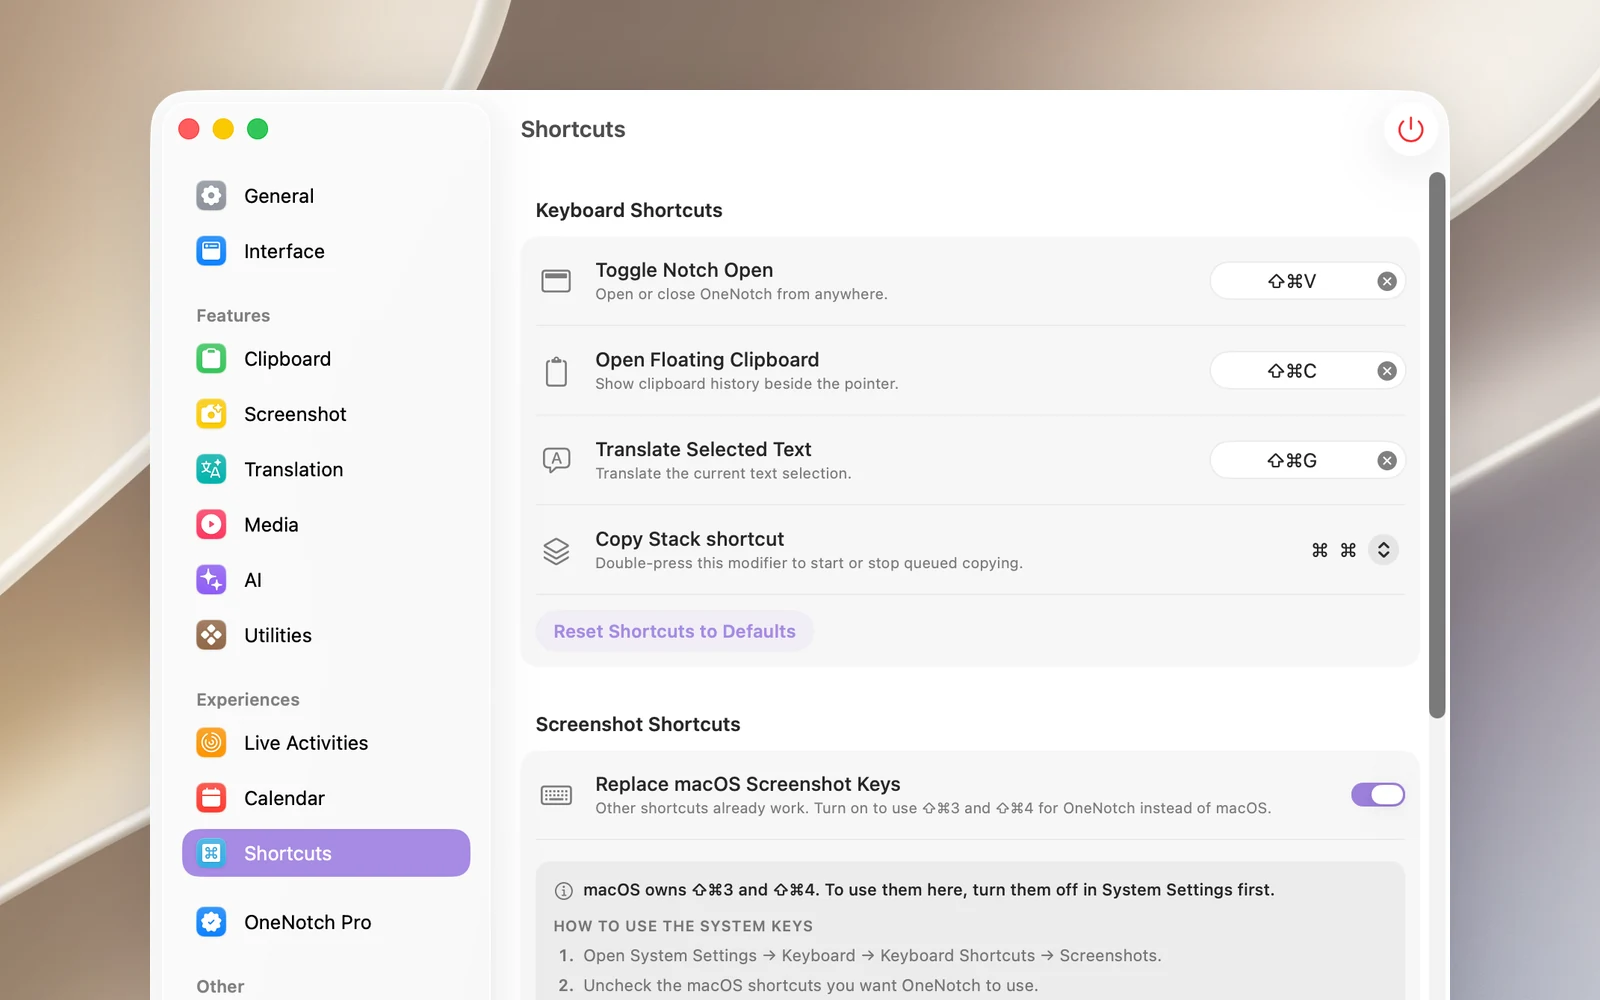
Task: Open the Copy Stack modifier dropdown
Action: [1383, 550]
